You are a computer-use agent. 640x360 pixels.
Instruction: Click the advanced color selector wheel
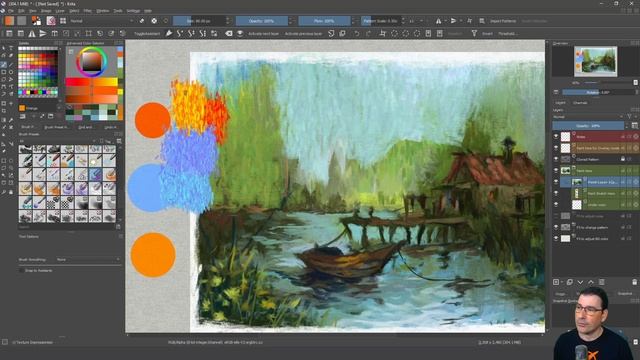click(x=92, y=62)
